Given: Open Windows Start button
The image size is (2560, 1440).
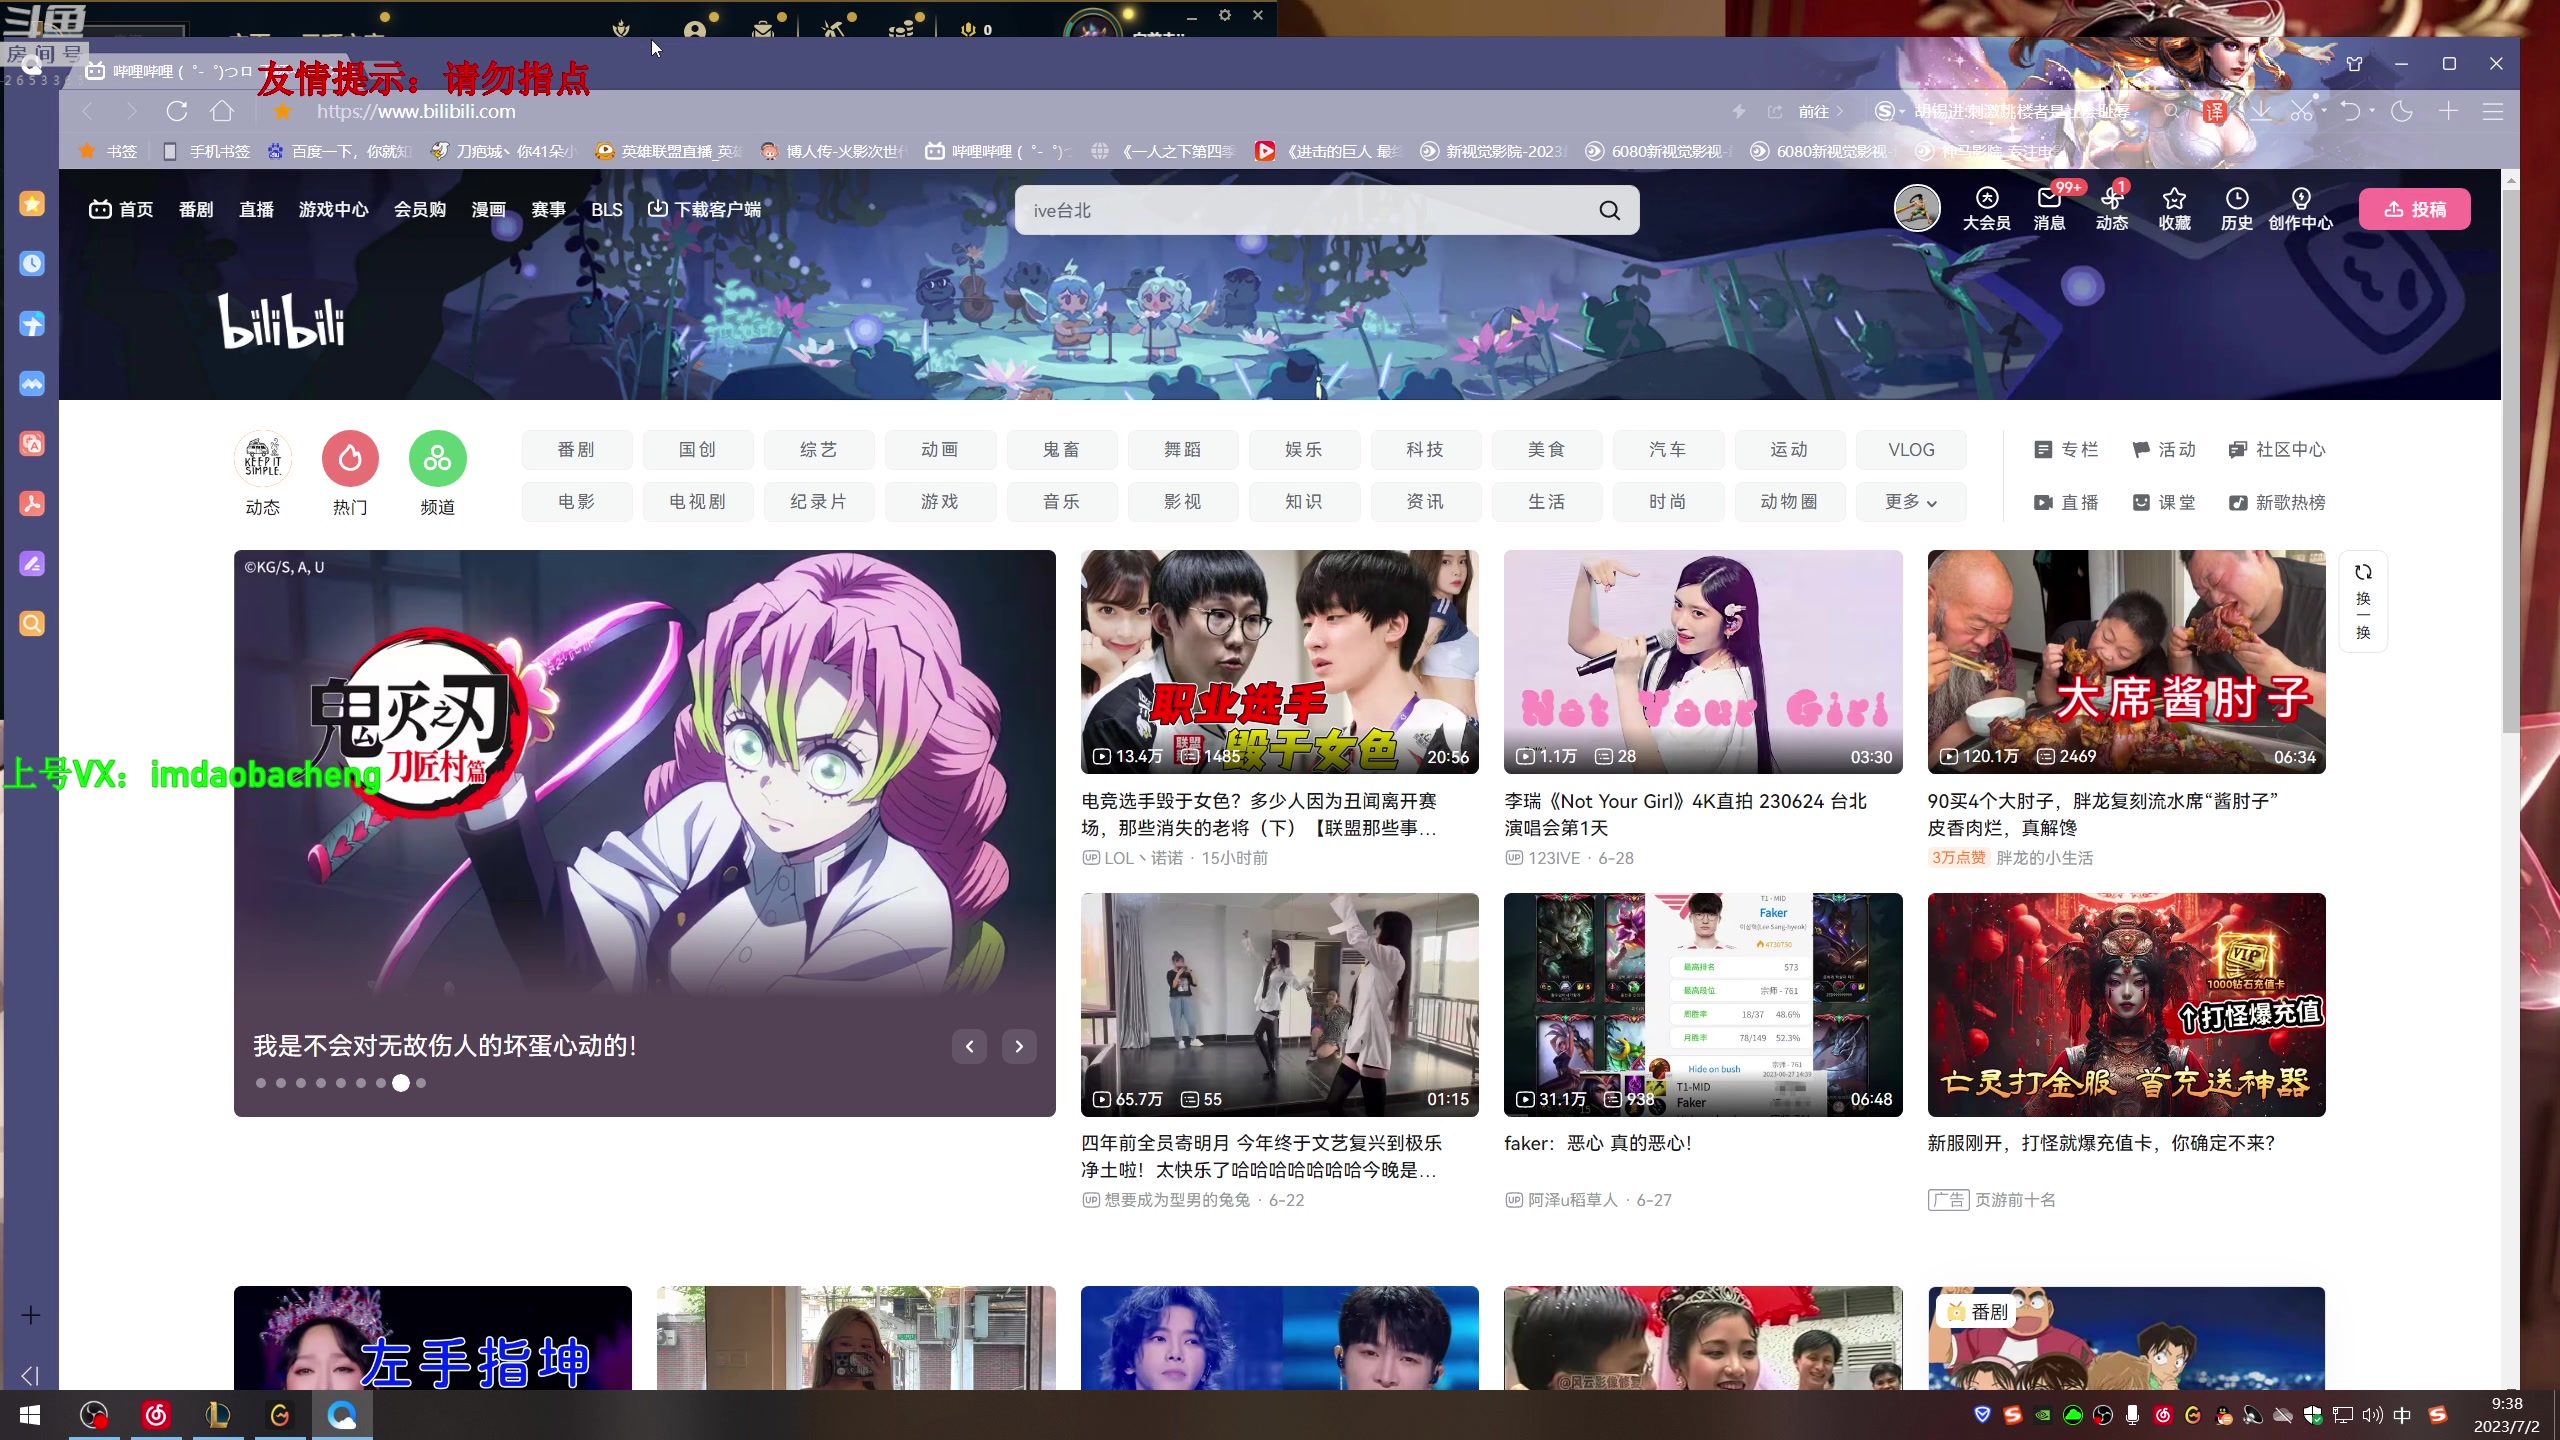Looking at the screenshot, I should (x=30, y=1415).
